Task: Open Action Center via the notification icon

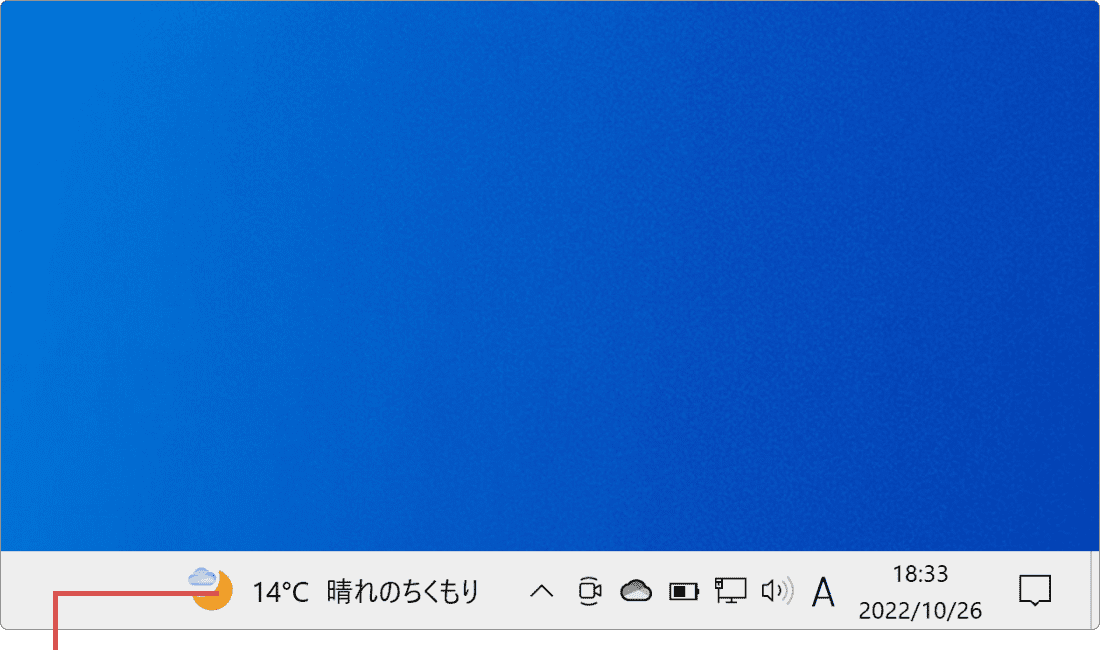Action: (1036, 591)
